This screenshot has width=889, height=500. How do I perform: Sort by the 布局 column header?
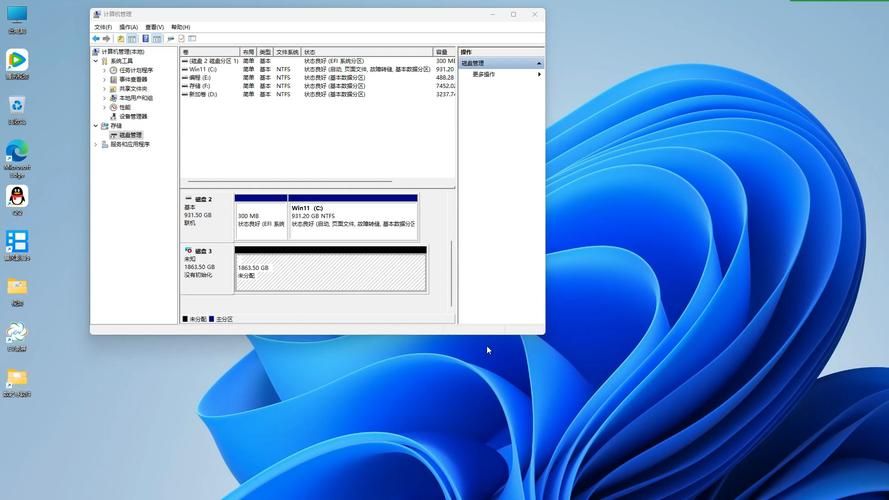[248, 52]
